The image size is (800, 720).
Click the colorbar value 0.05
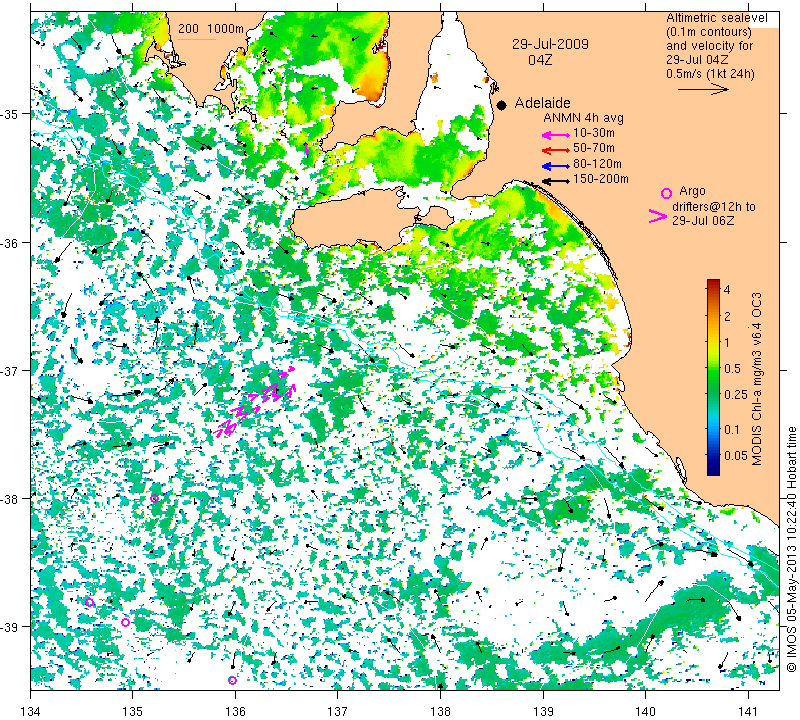735,455
